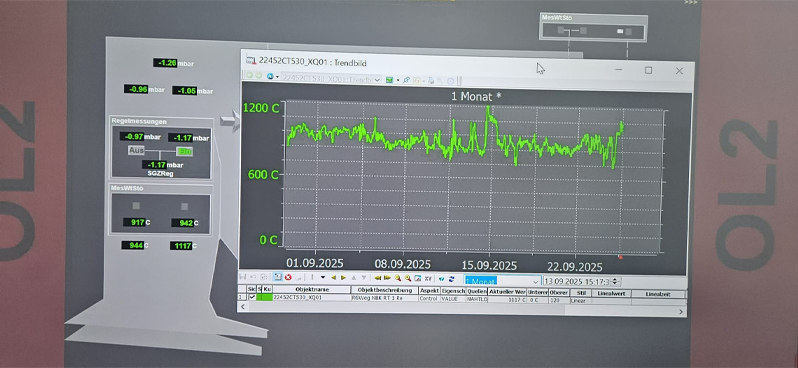
Task: Select the area zoom icon
Action: [418, 278]
